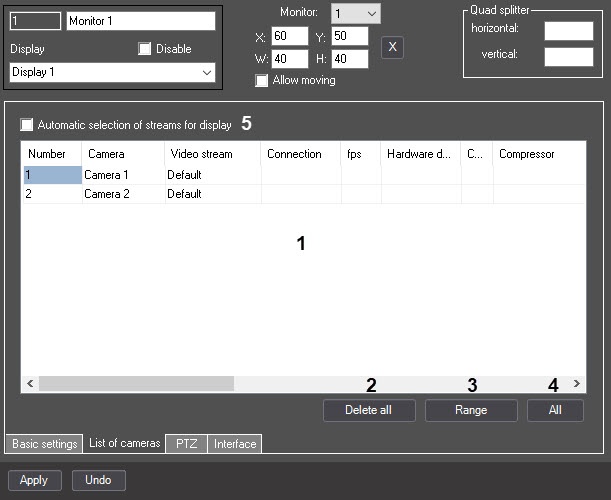Viewport: 611px width, 500px height.
Task: Open the Display 1 dropdown
Action: click(112, 72)
